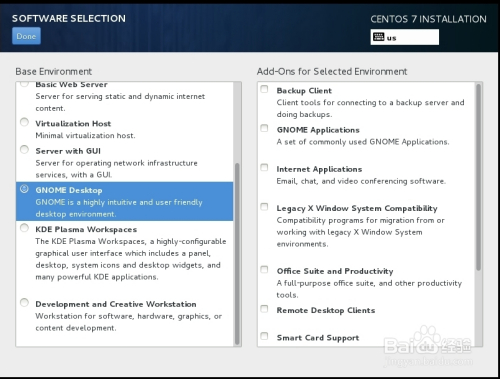Select the KDE Plasma Workspaces radio button
The image size is (500, 379).
(x=24, y=228)
